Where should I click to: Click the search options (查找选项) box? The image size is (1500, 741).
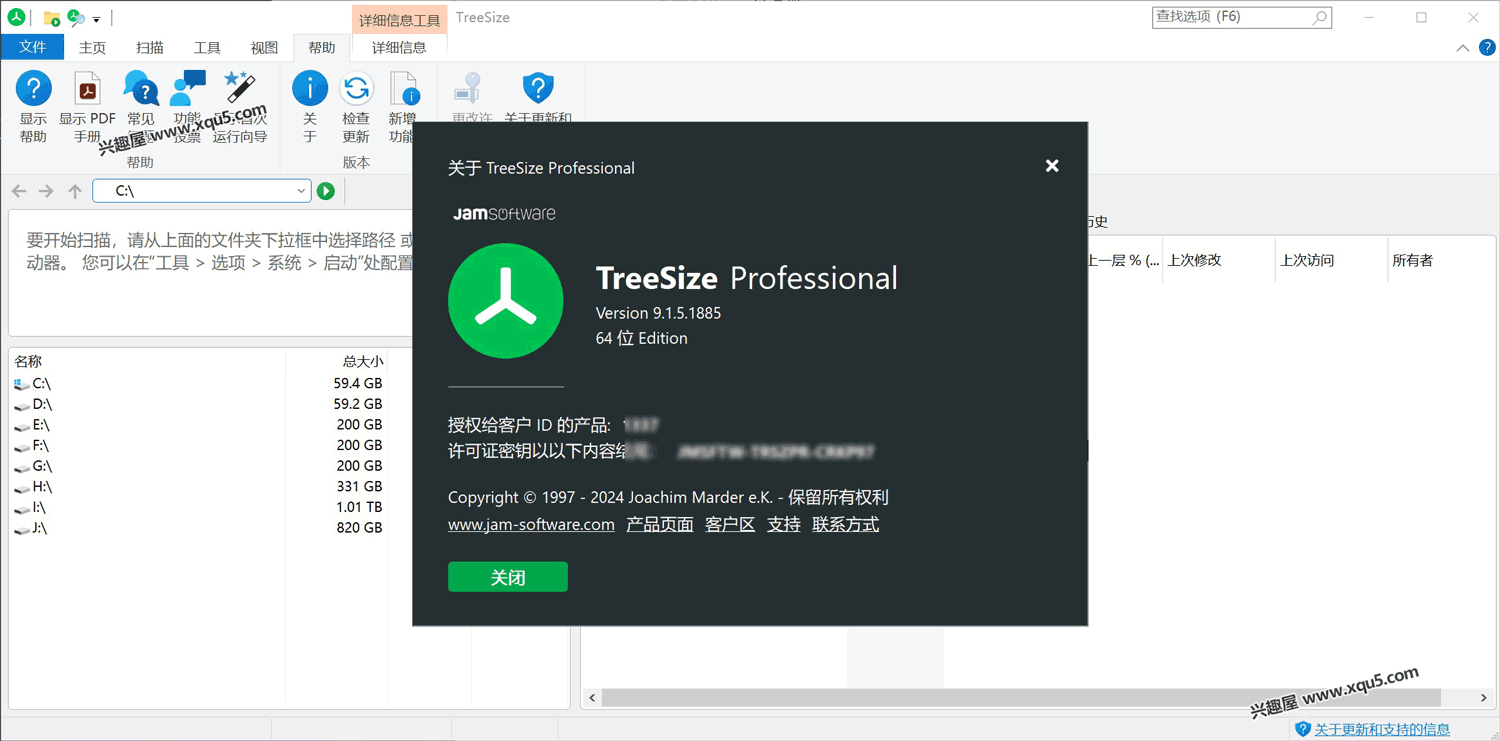[1242, 17]
